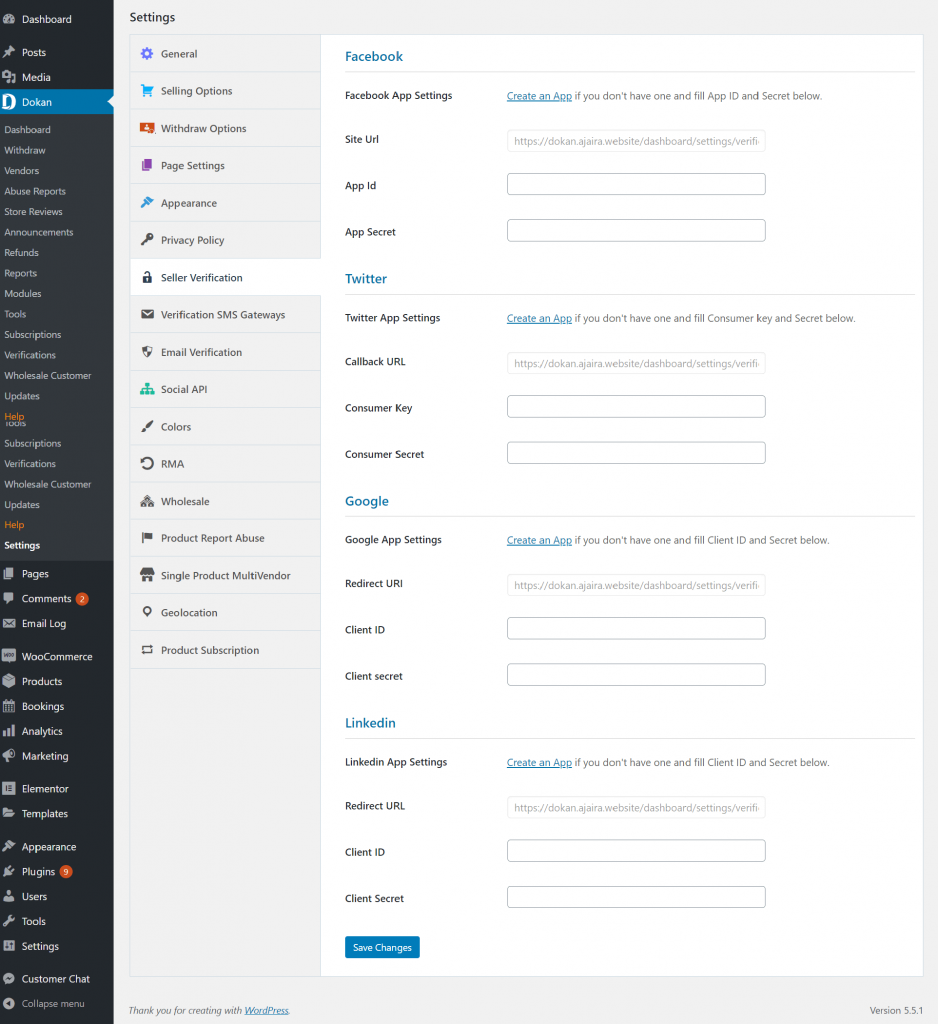Image resolution: width=938 pixels, height=1024 pixels.
Task: Open the Social API settings tab
Action: click(225, 389)
